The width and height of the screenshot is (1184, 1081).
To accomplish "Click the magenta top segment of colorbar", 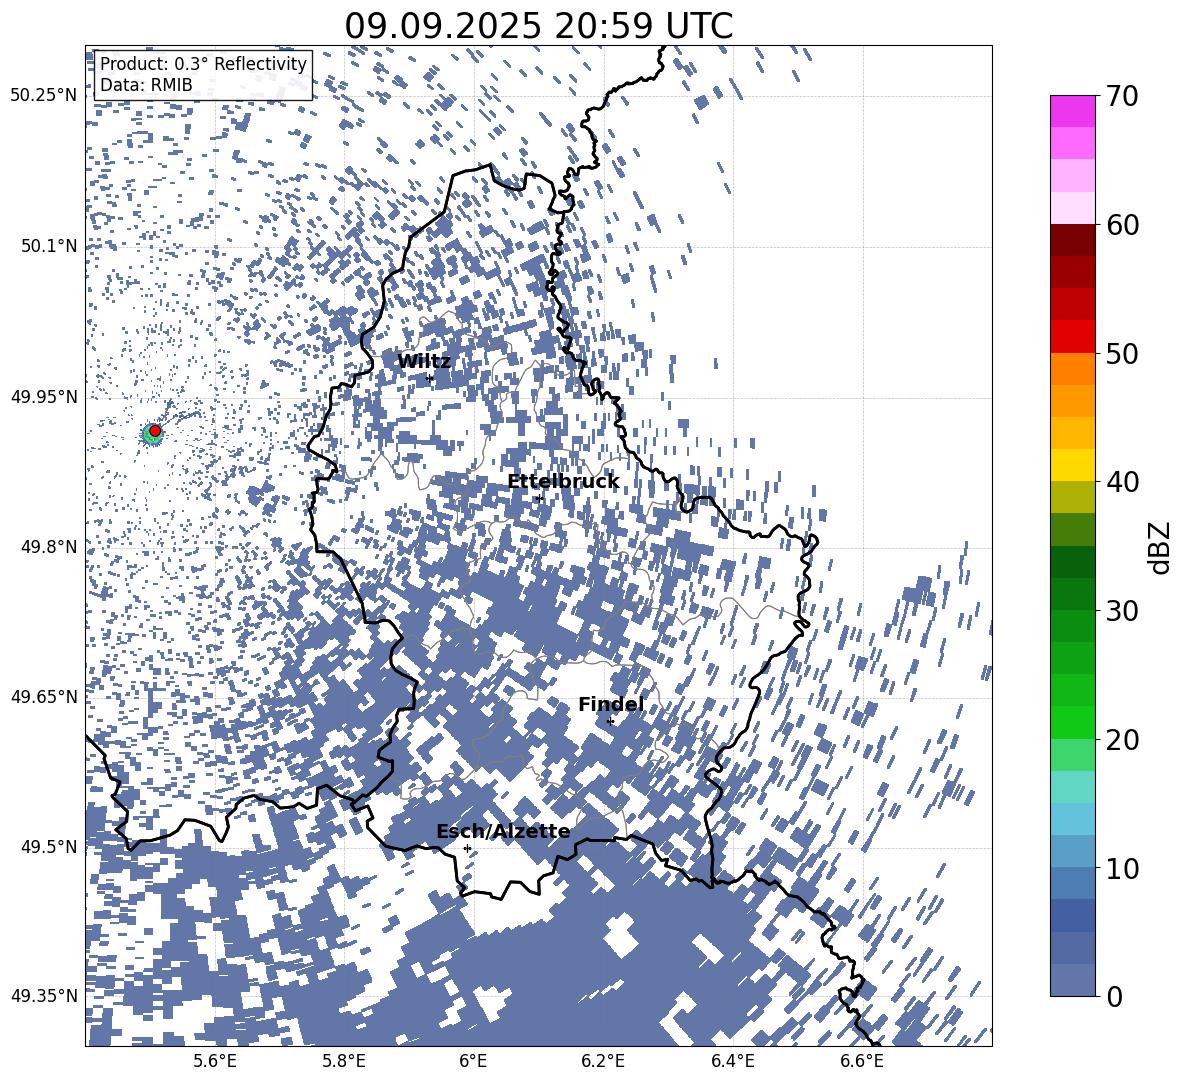I will 1072,112.
